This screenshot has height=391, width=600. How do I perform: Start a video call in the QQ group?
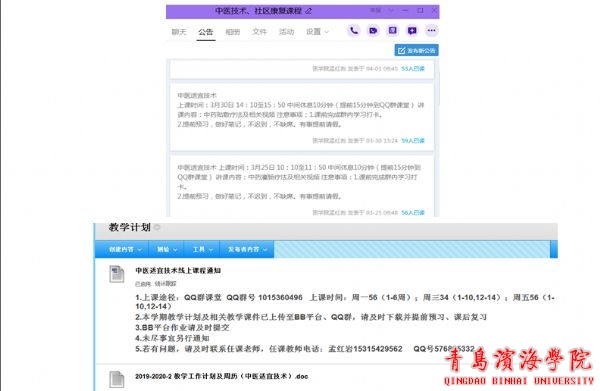click(x=373, y=31)
